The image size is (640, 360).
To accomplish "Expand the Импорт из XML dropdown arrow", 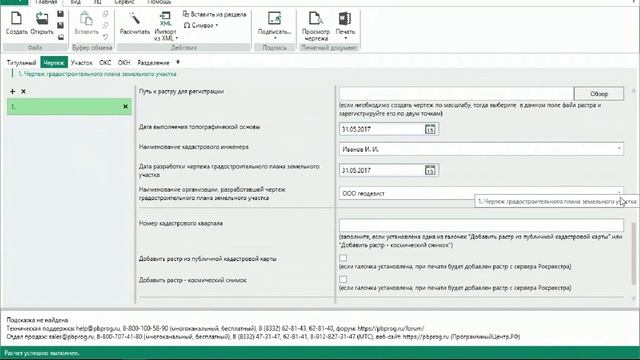I will [x=177, y=38].
